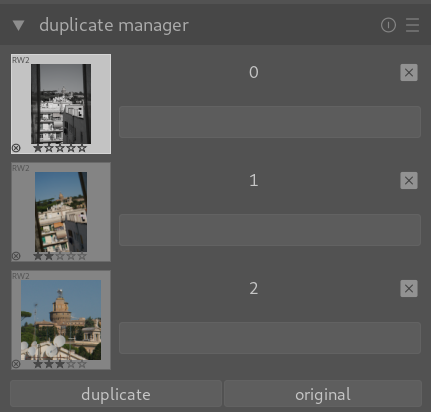Viewport: 431px width, 412px height.
Task: Collapse the duplicate manager module
Action: (18, 25)
